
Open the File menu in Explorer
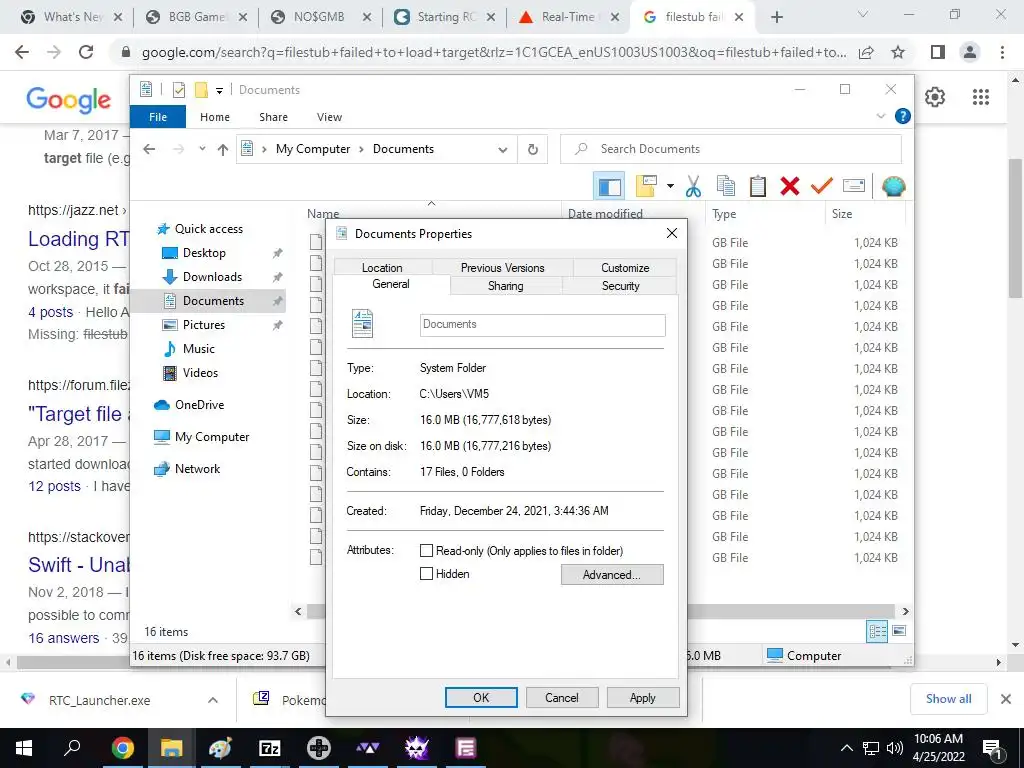[158, 117]
